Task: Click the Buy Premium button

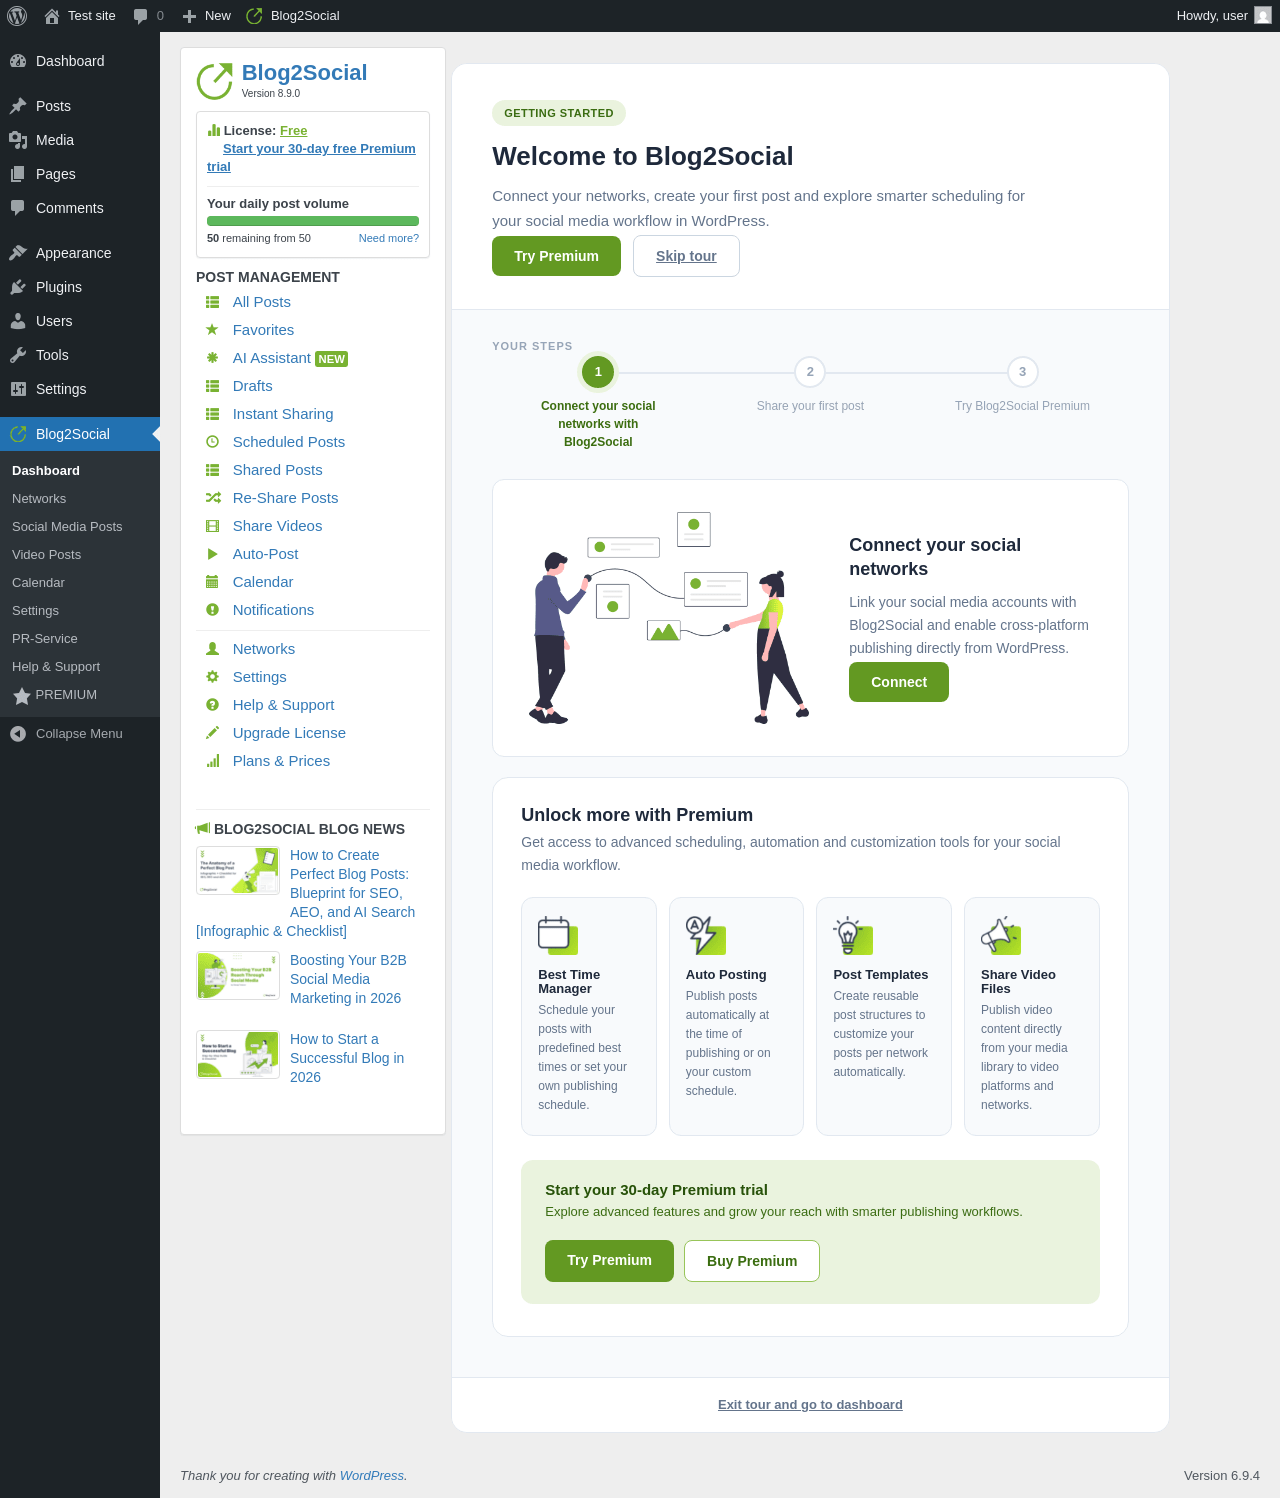Action: click(x=752, y=1261)
